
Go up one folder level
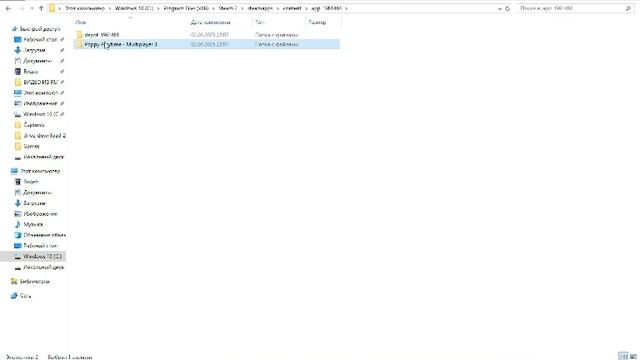point(41,8)
